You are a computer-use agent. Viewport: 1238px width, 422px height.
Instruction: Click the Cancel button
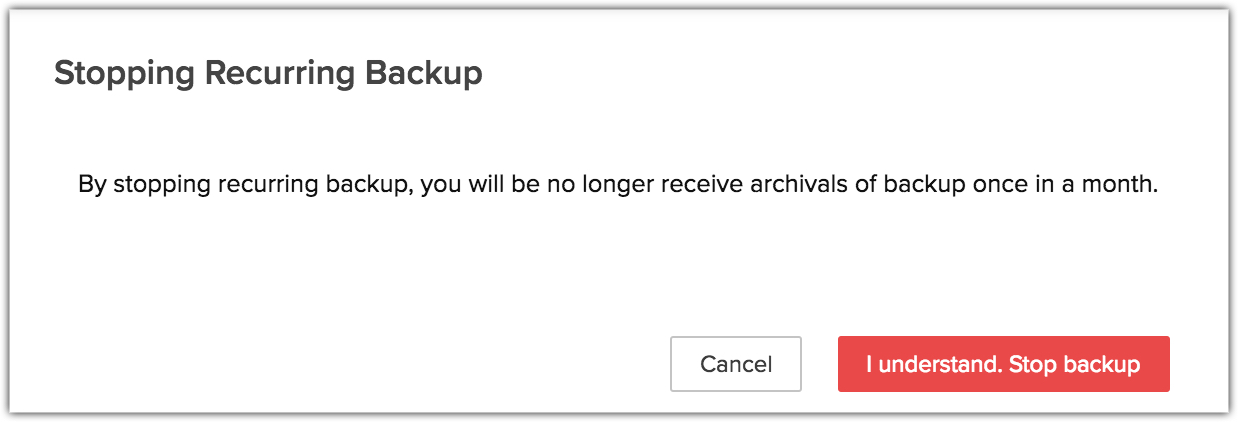[736, 364]
